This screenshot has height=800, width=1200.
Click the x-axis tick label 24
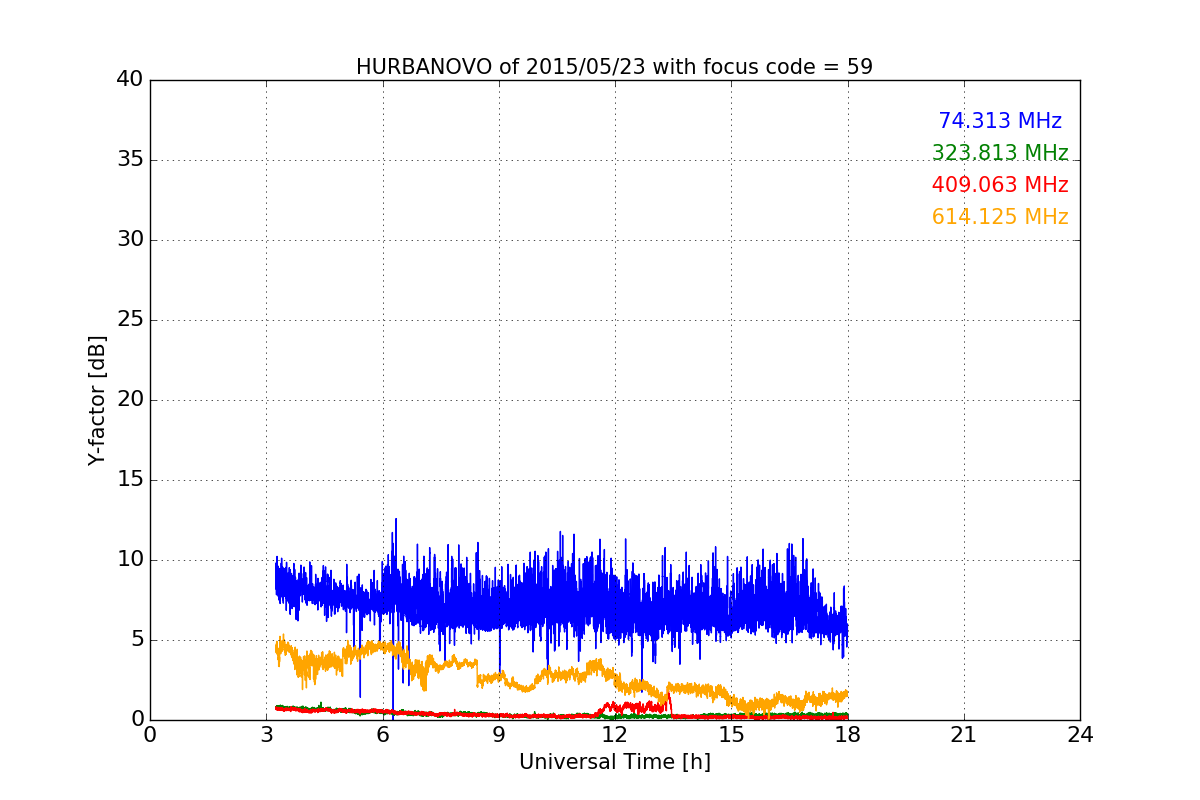[x=1080, y=734]
